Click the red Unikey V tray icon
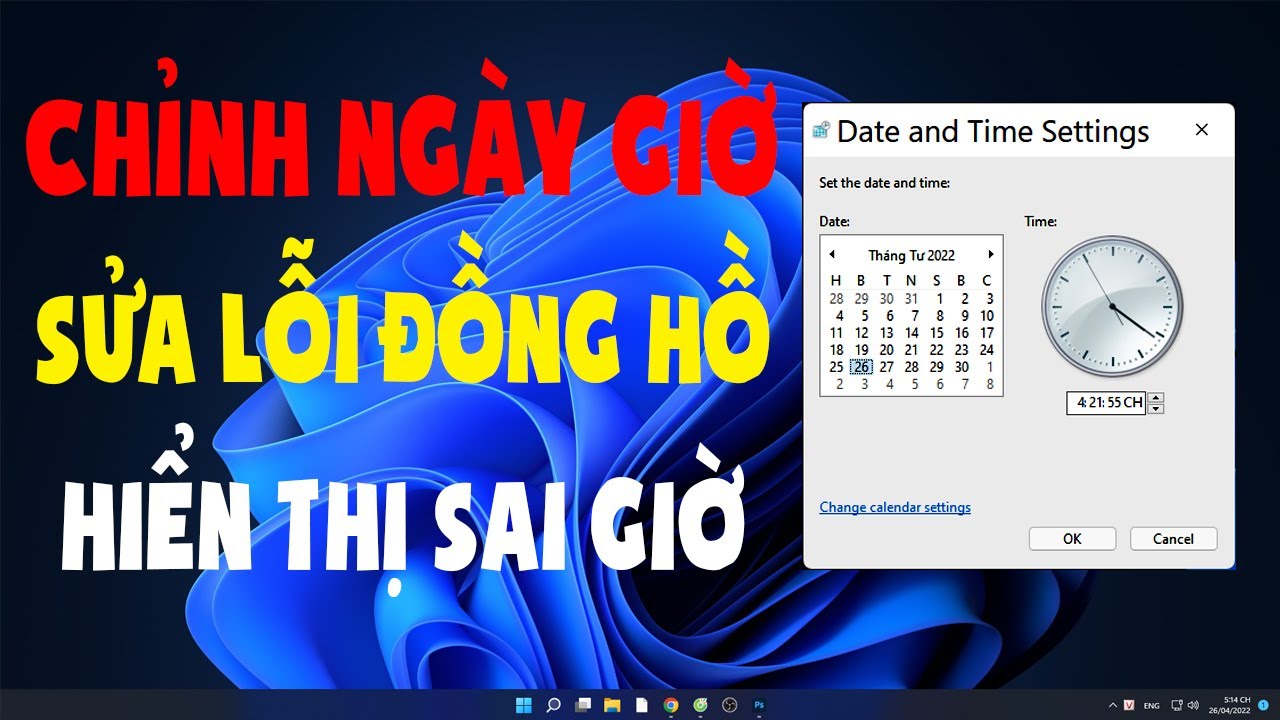Viewport: 1280px width, 720px height. (1129, 705)
